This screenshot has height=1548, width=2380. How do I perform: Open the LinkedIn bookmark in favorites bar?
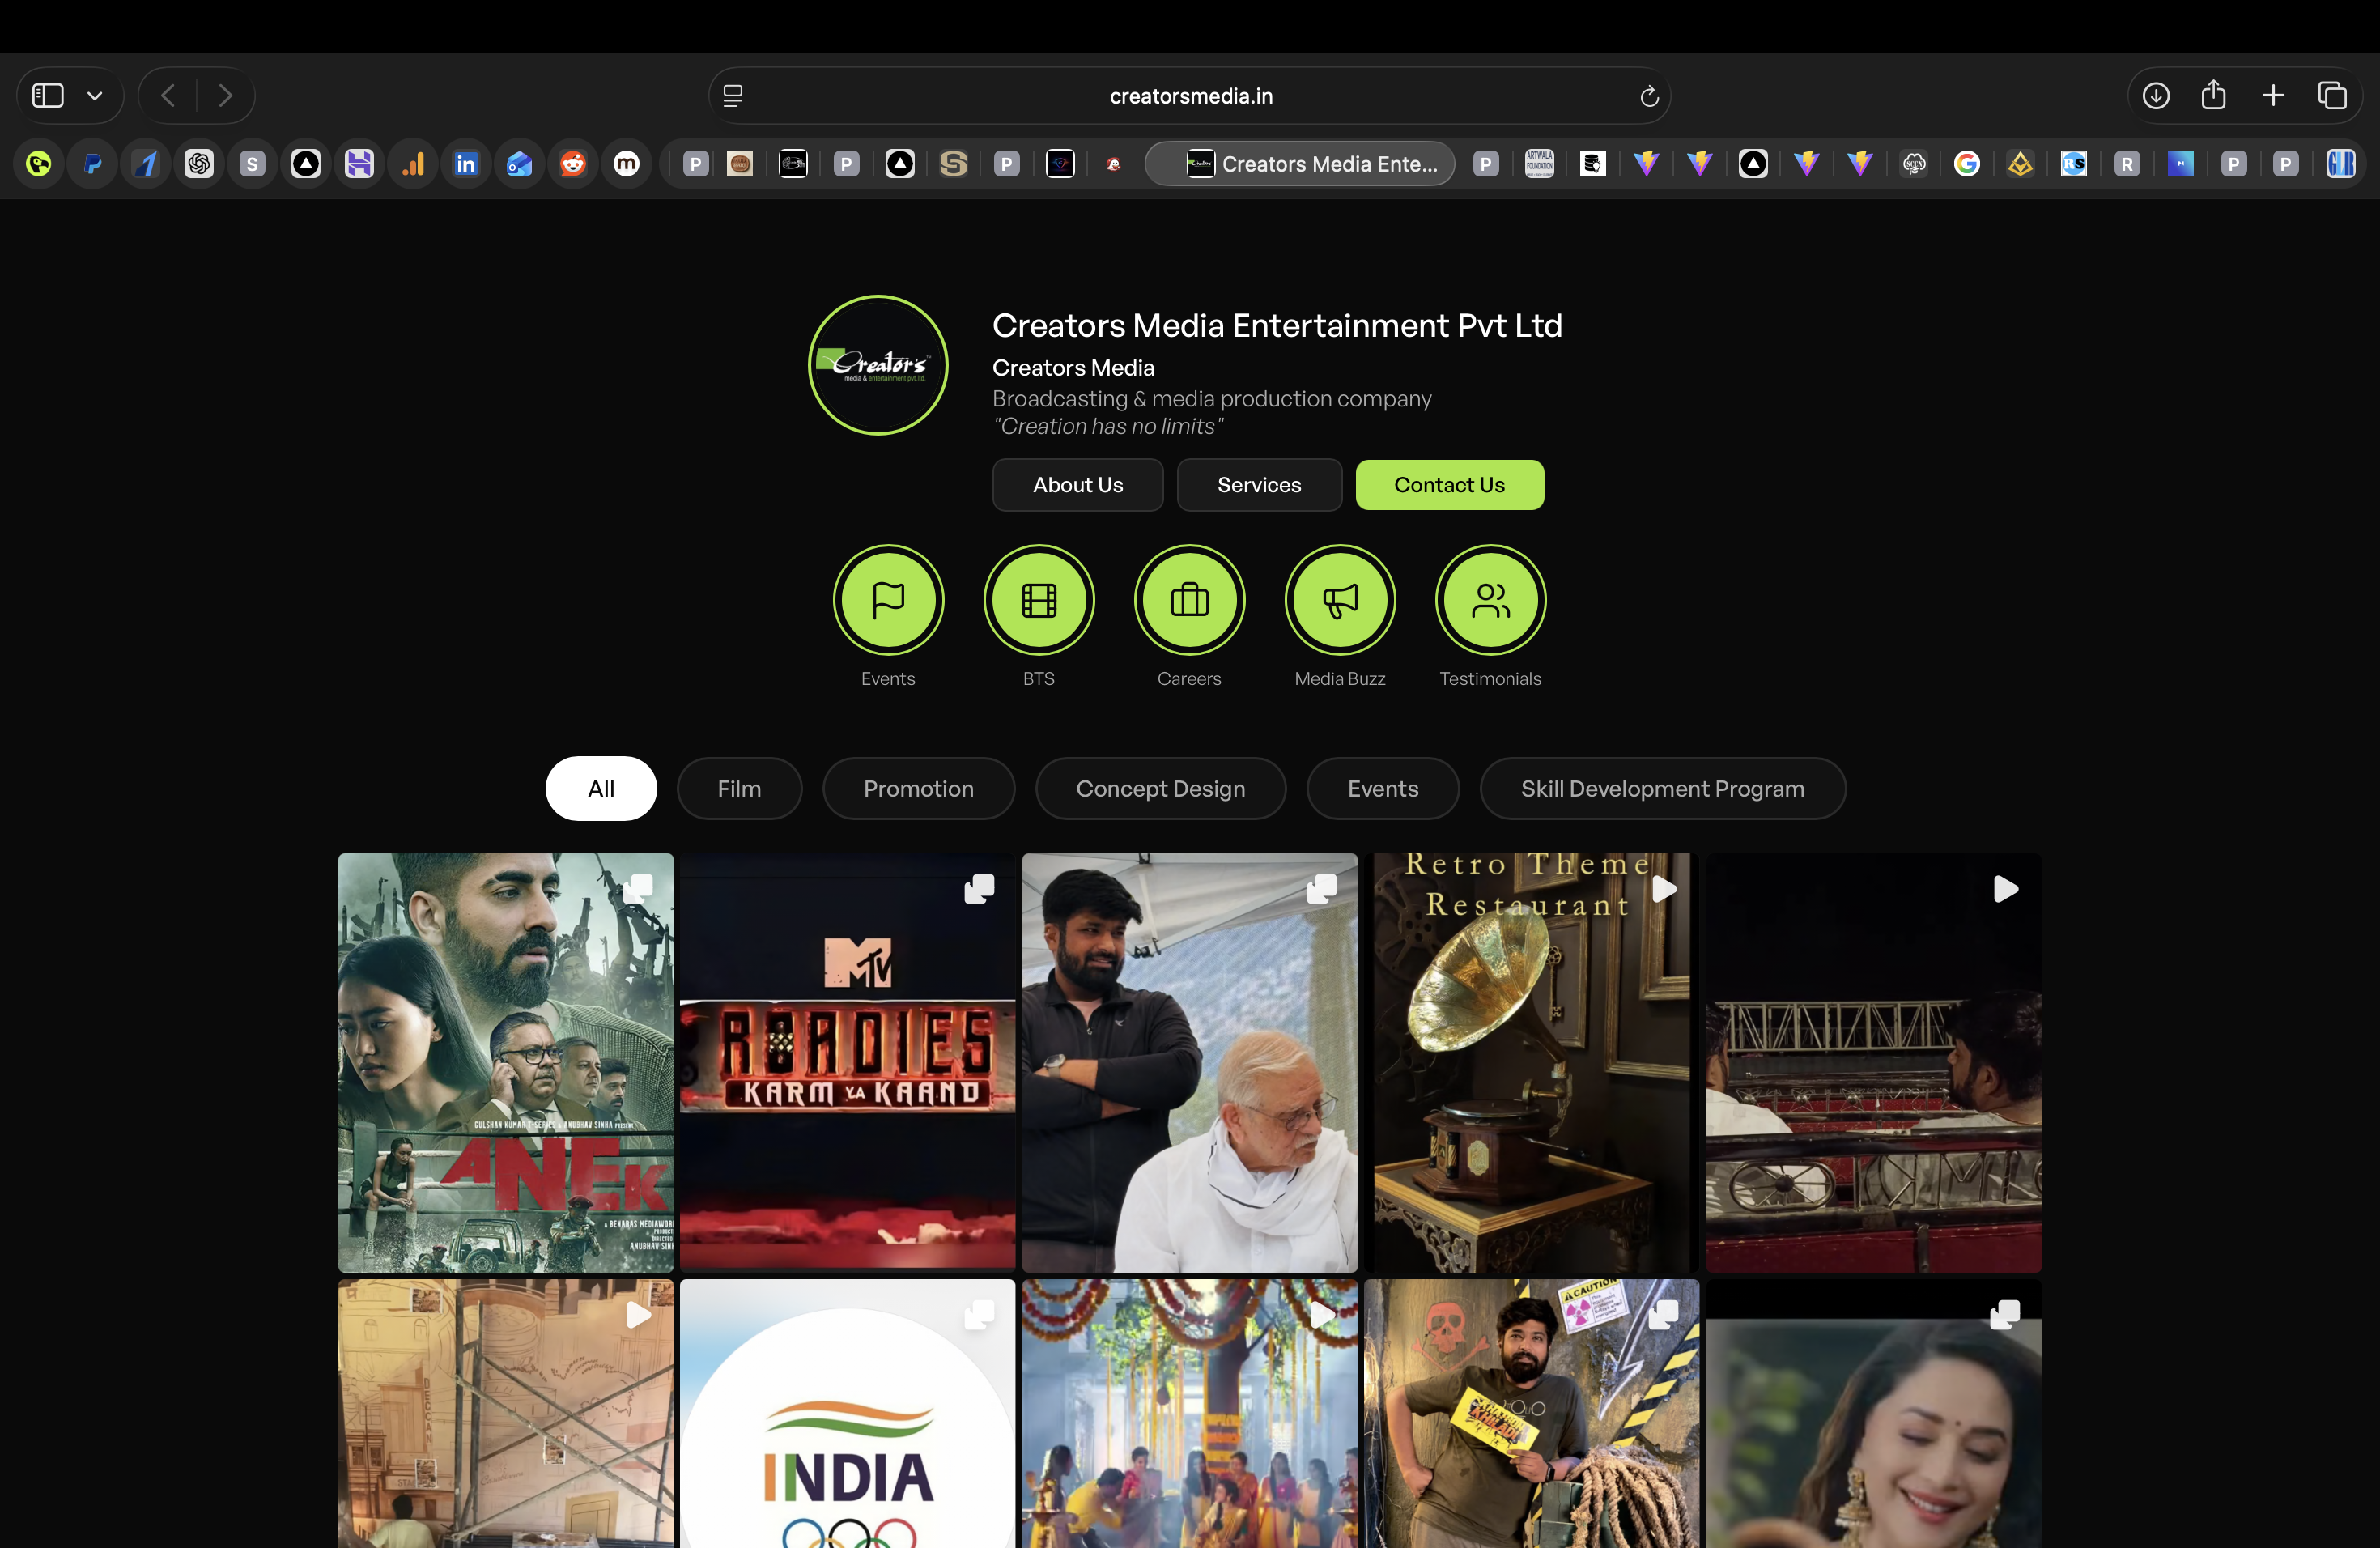pos(466,163)
